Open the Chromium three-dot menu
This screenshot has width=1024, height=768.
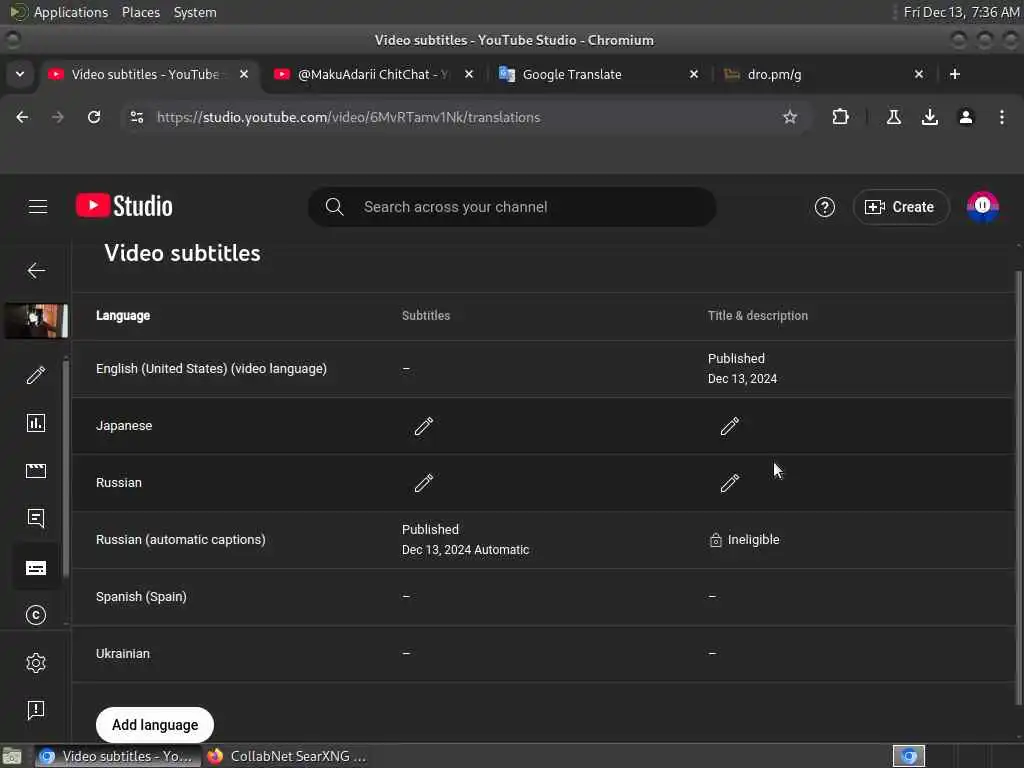[x=1002, y=118]
